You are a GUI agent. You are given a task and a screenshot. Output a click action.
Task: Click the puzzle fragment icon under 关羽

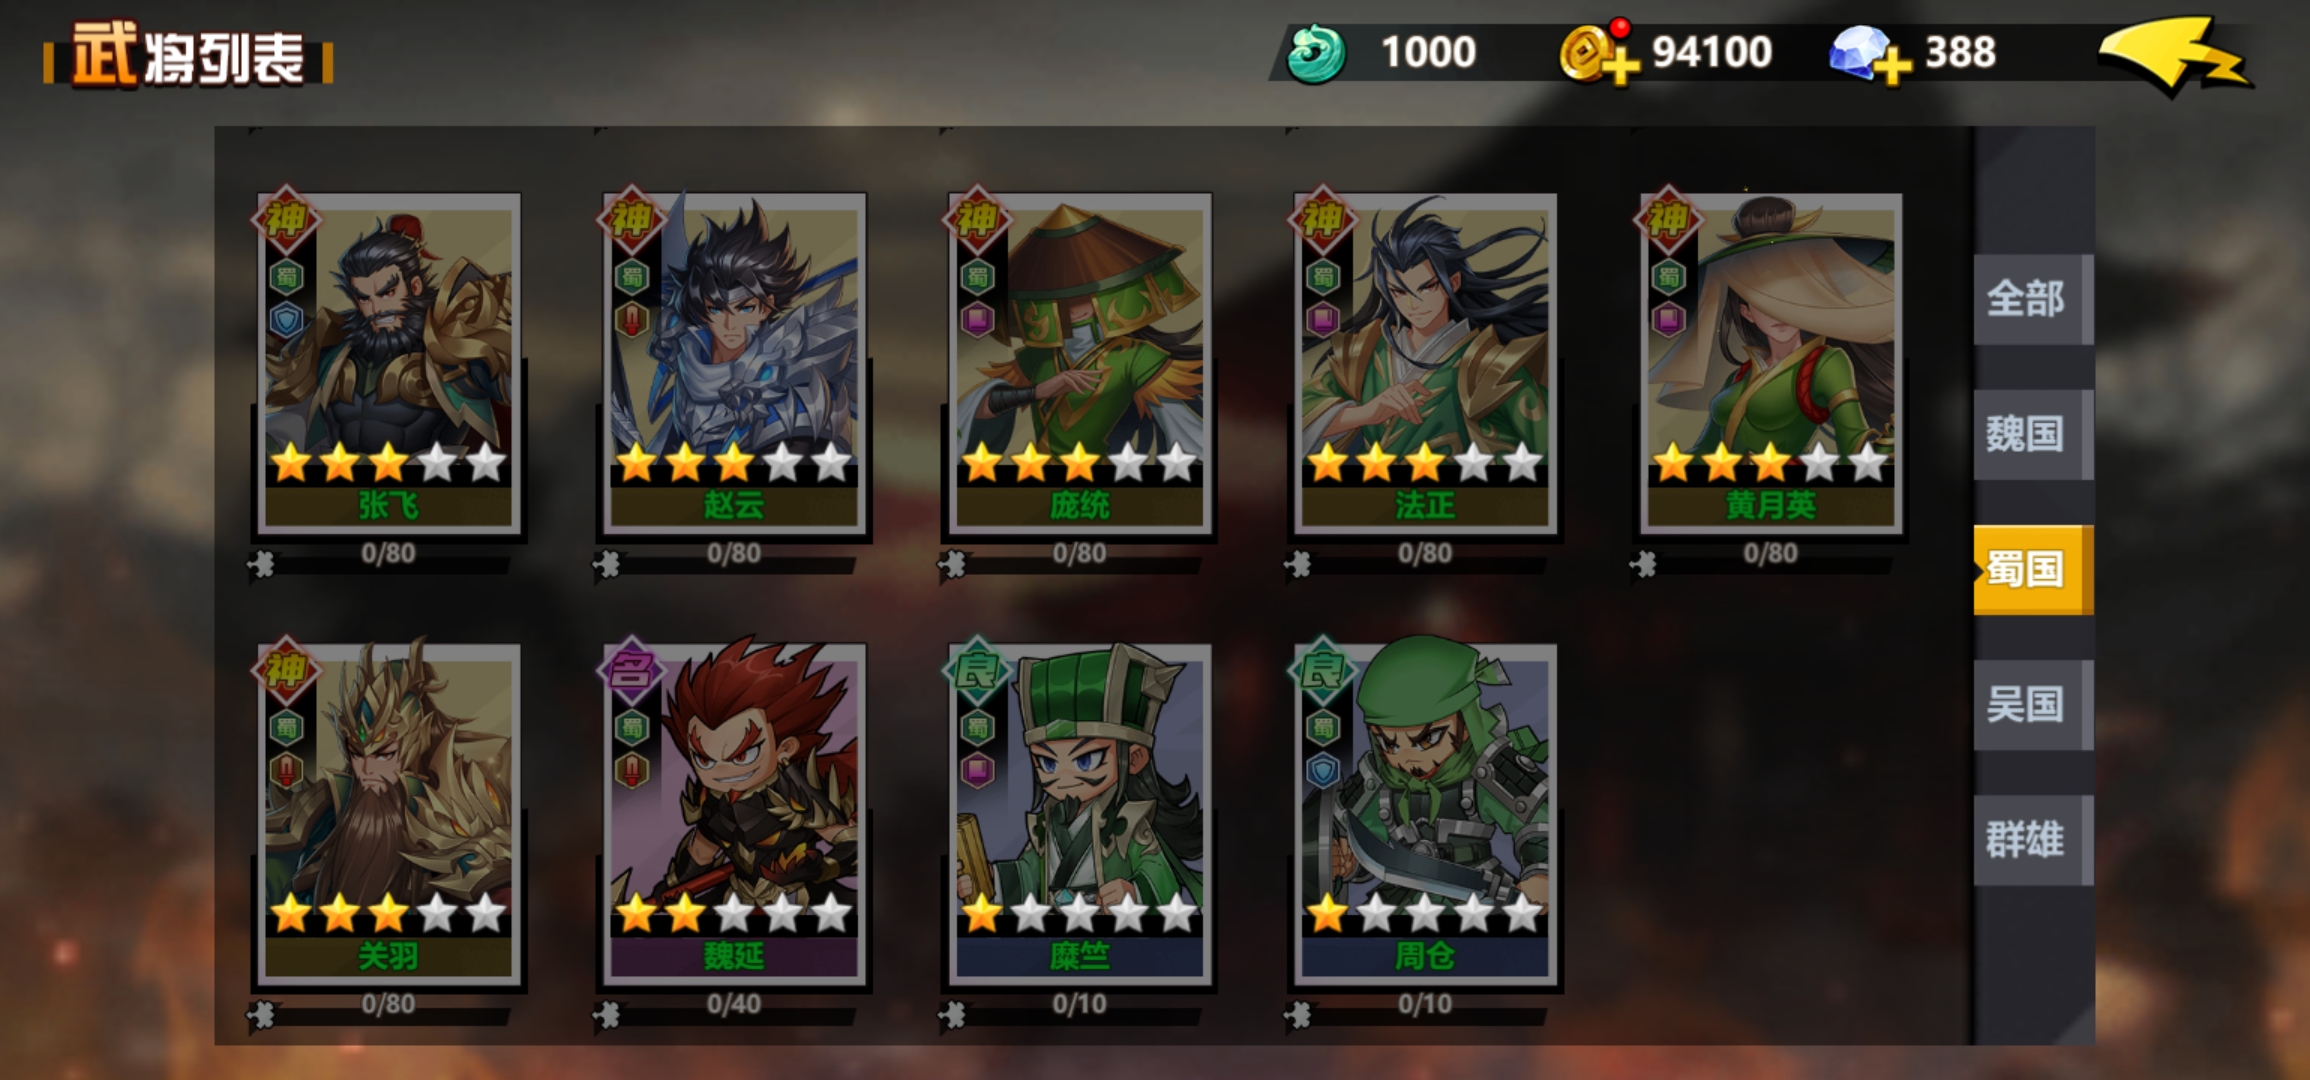point(262,1014)
